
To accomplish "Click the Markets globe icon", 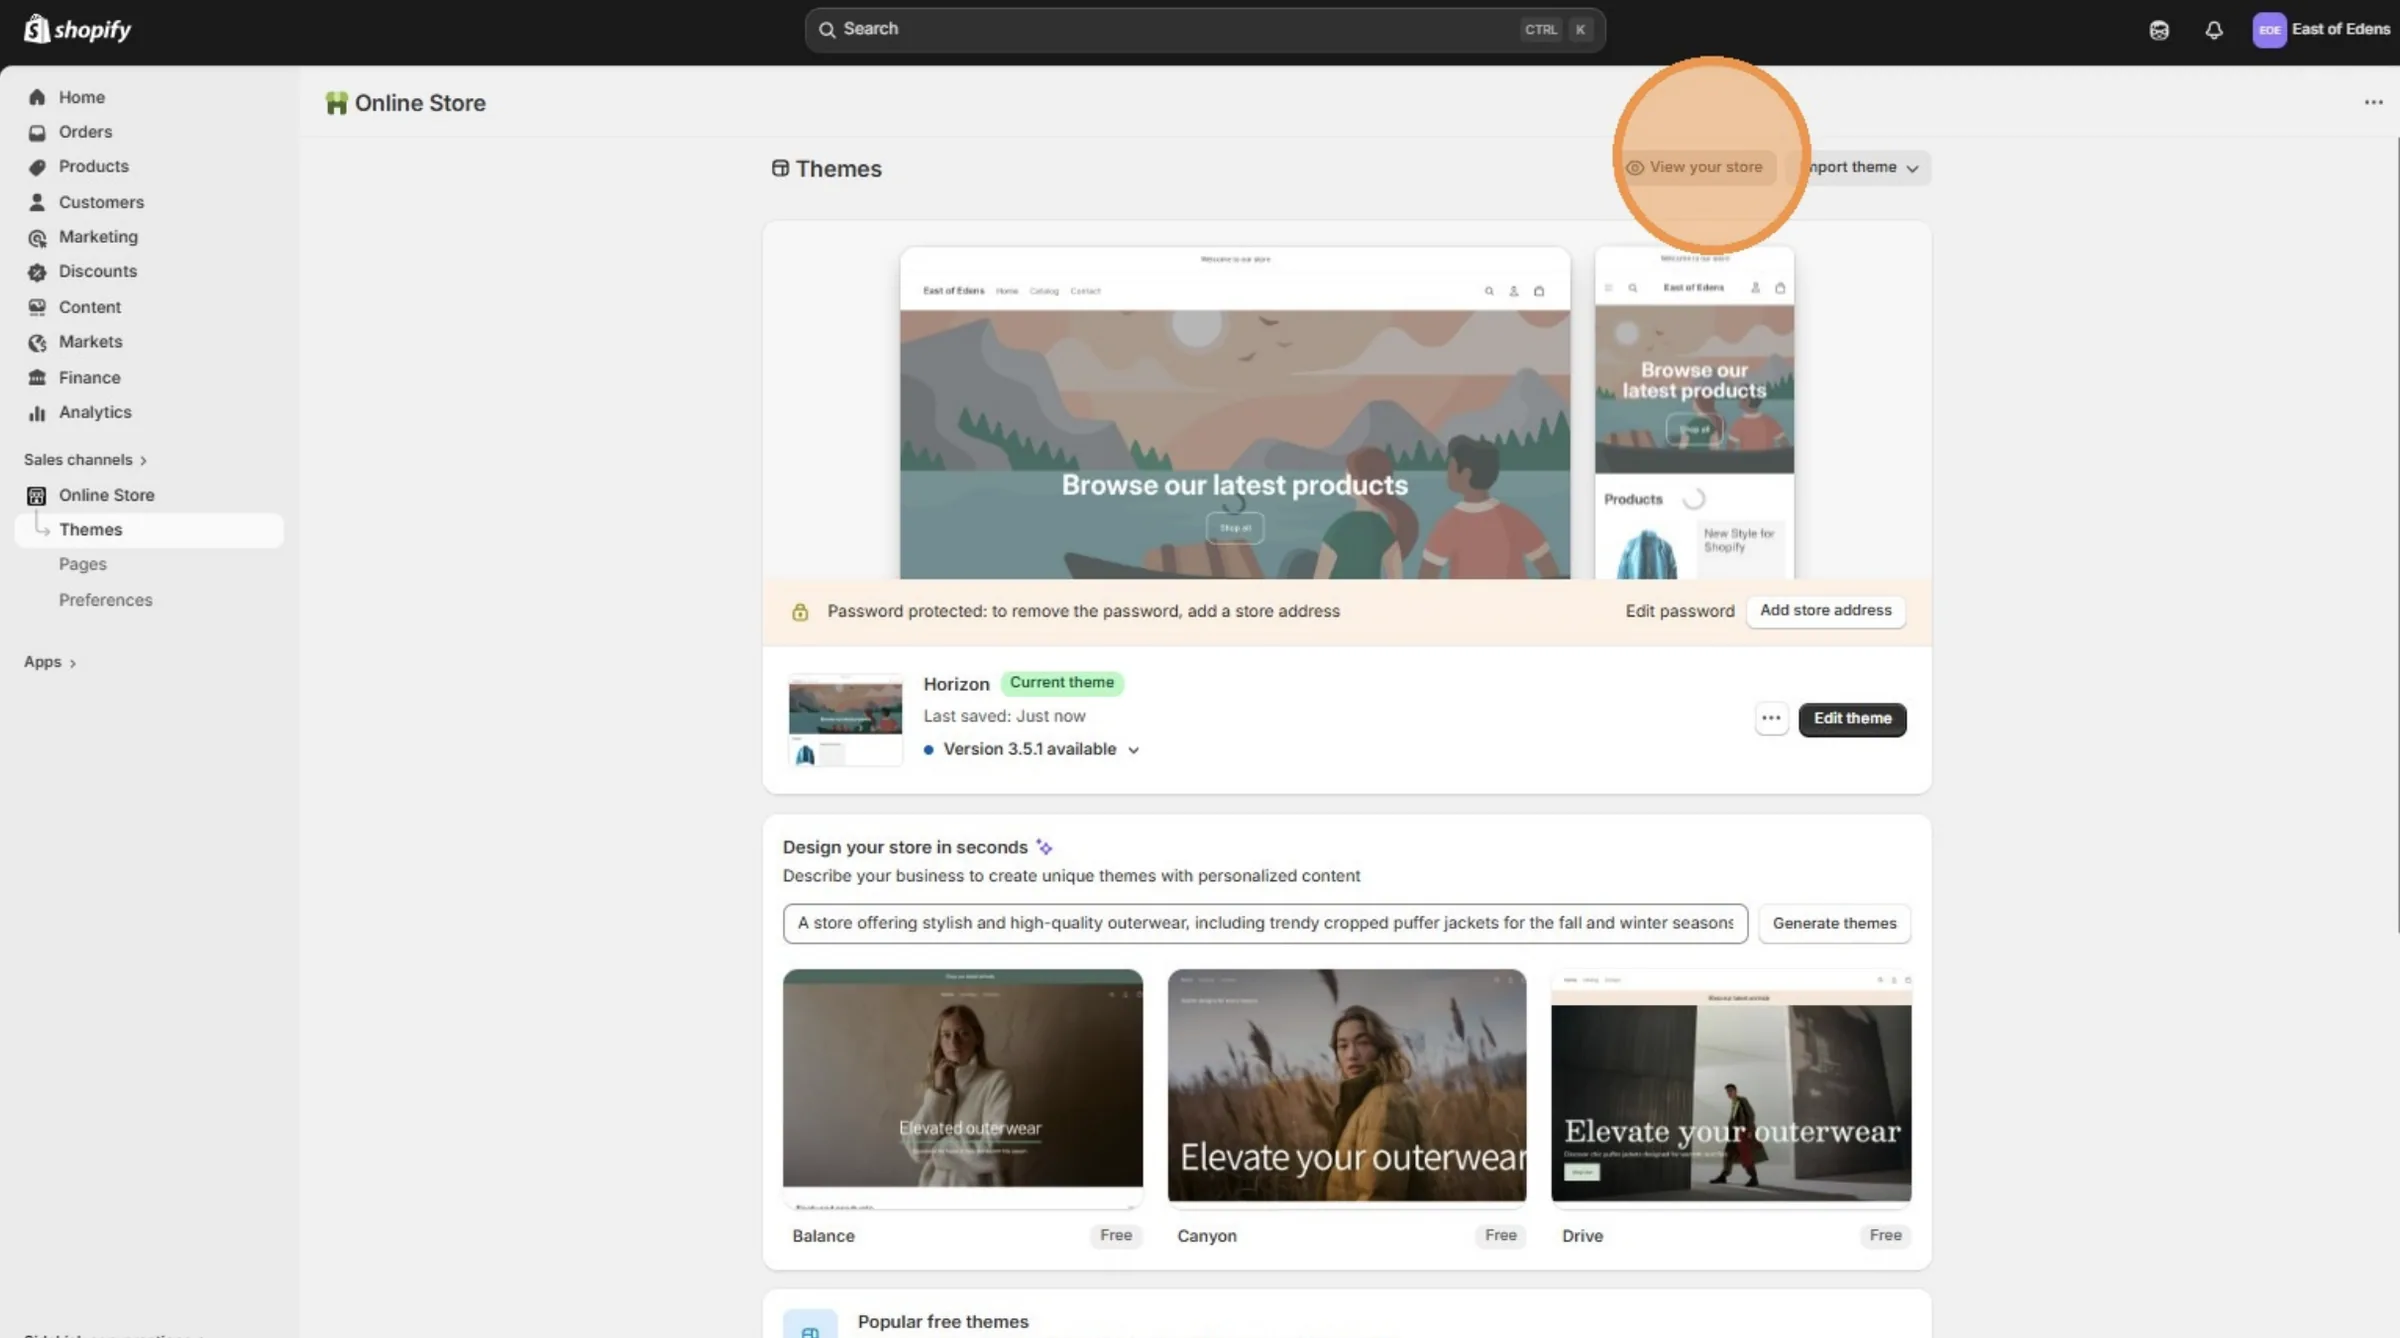I will (x=37, y=342).
